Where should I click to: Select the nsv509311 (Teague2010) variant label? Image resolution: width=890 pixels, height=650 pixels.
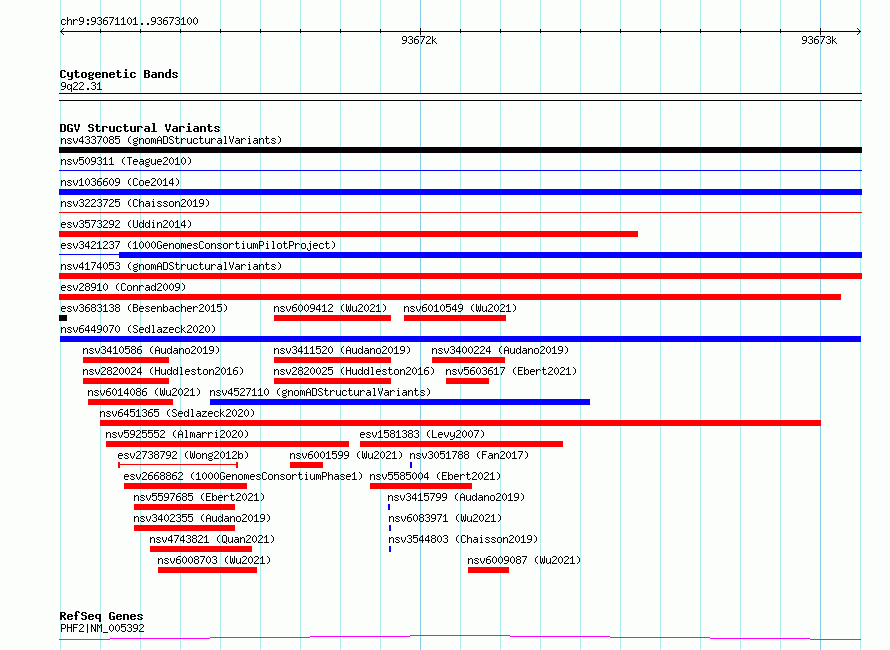click(x=126, y=161)
